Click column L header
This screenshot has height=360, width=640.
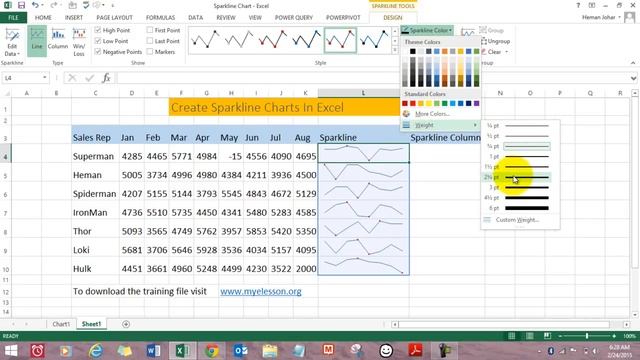click(363, 93)
